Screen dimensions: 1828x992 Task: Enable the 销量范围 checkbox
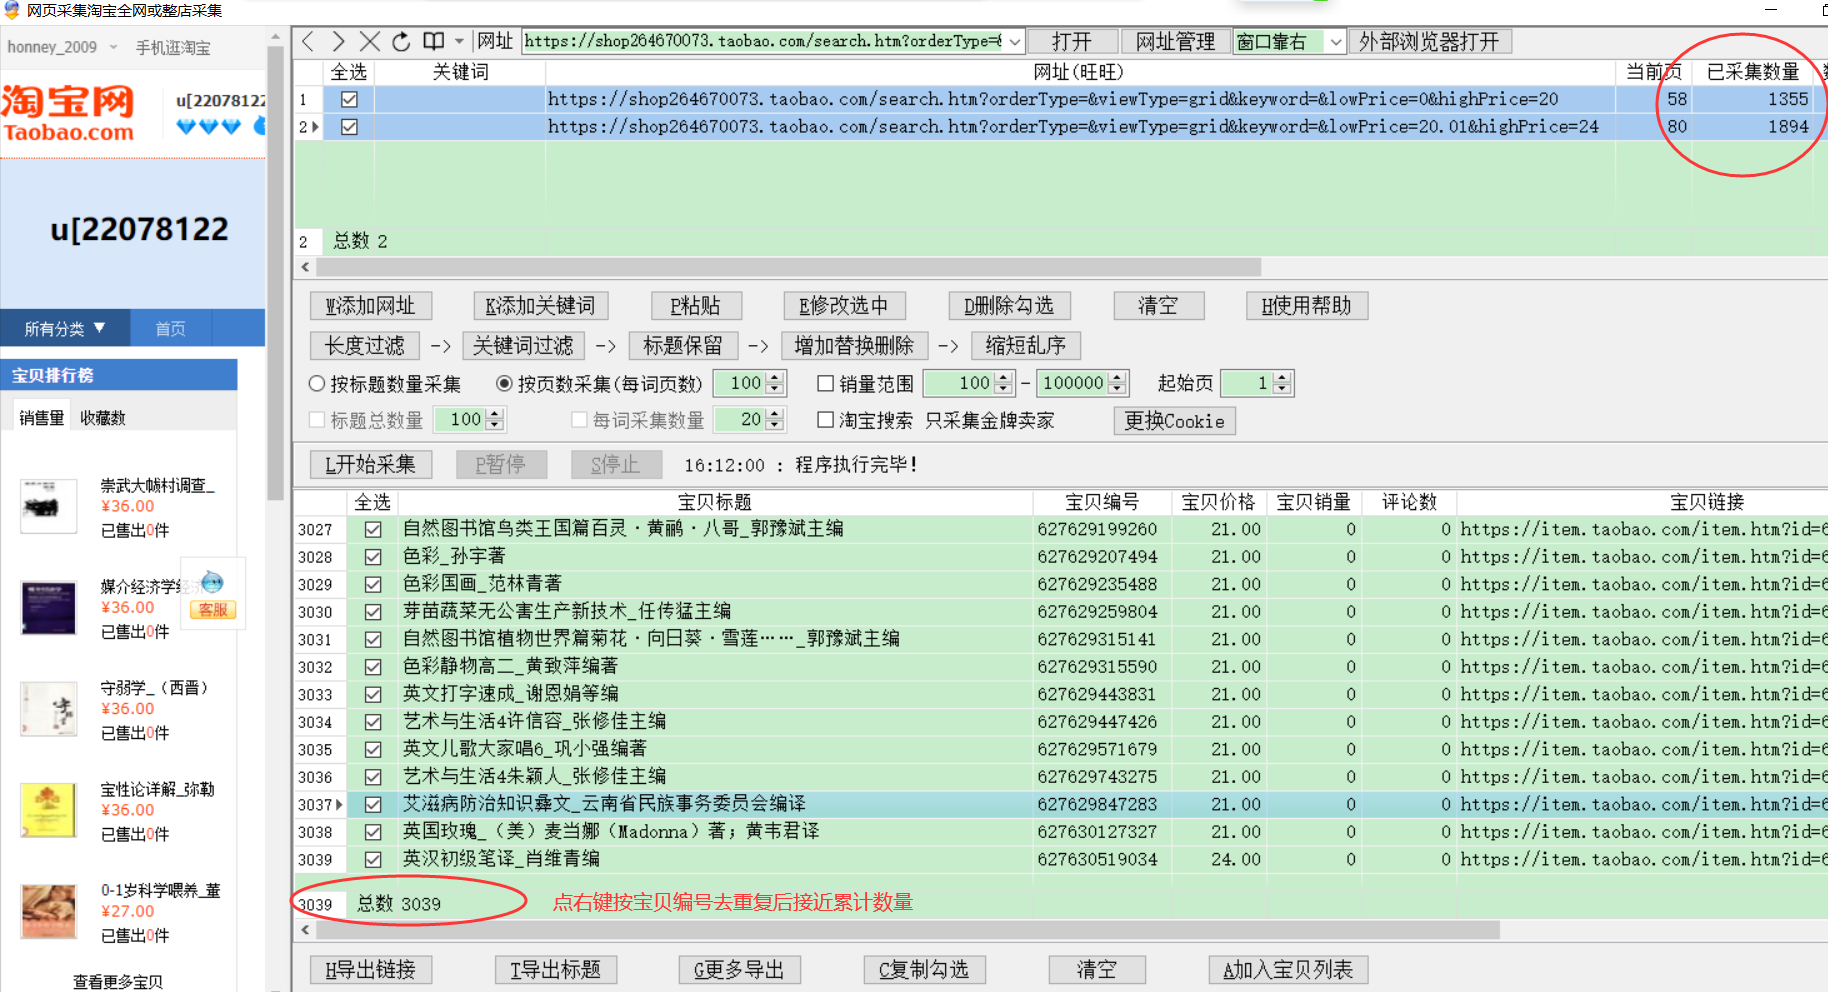[x=825, y=383]
